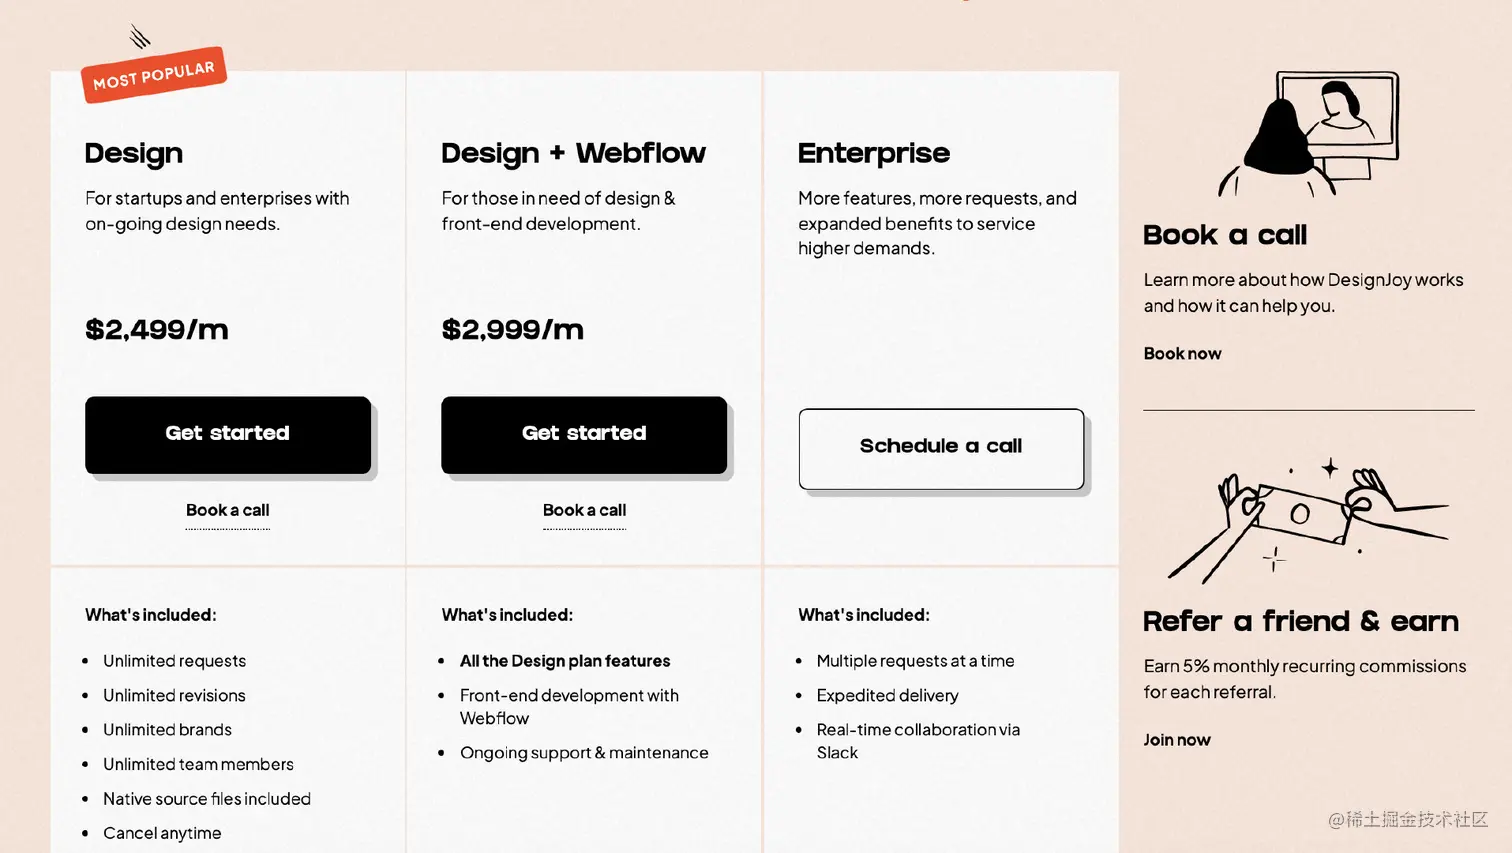Click the $2,999/m price

click(x=513, y=330)
